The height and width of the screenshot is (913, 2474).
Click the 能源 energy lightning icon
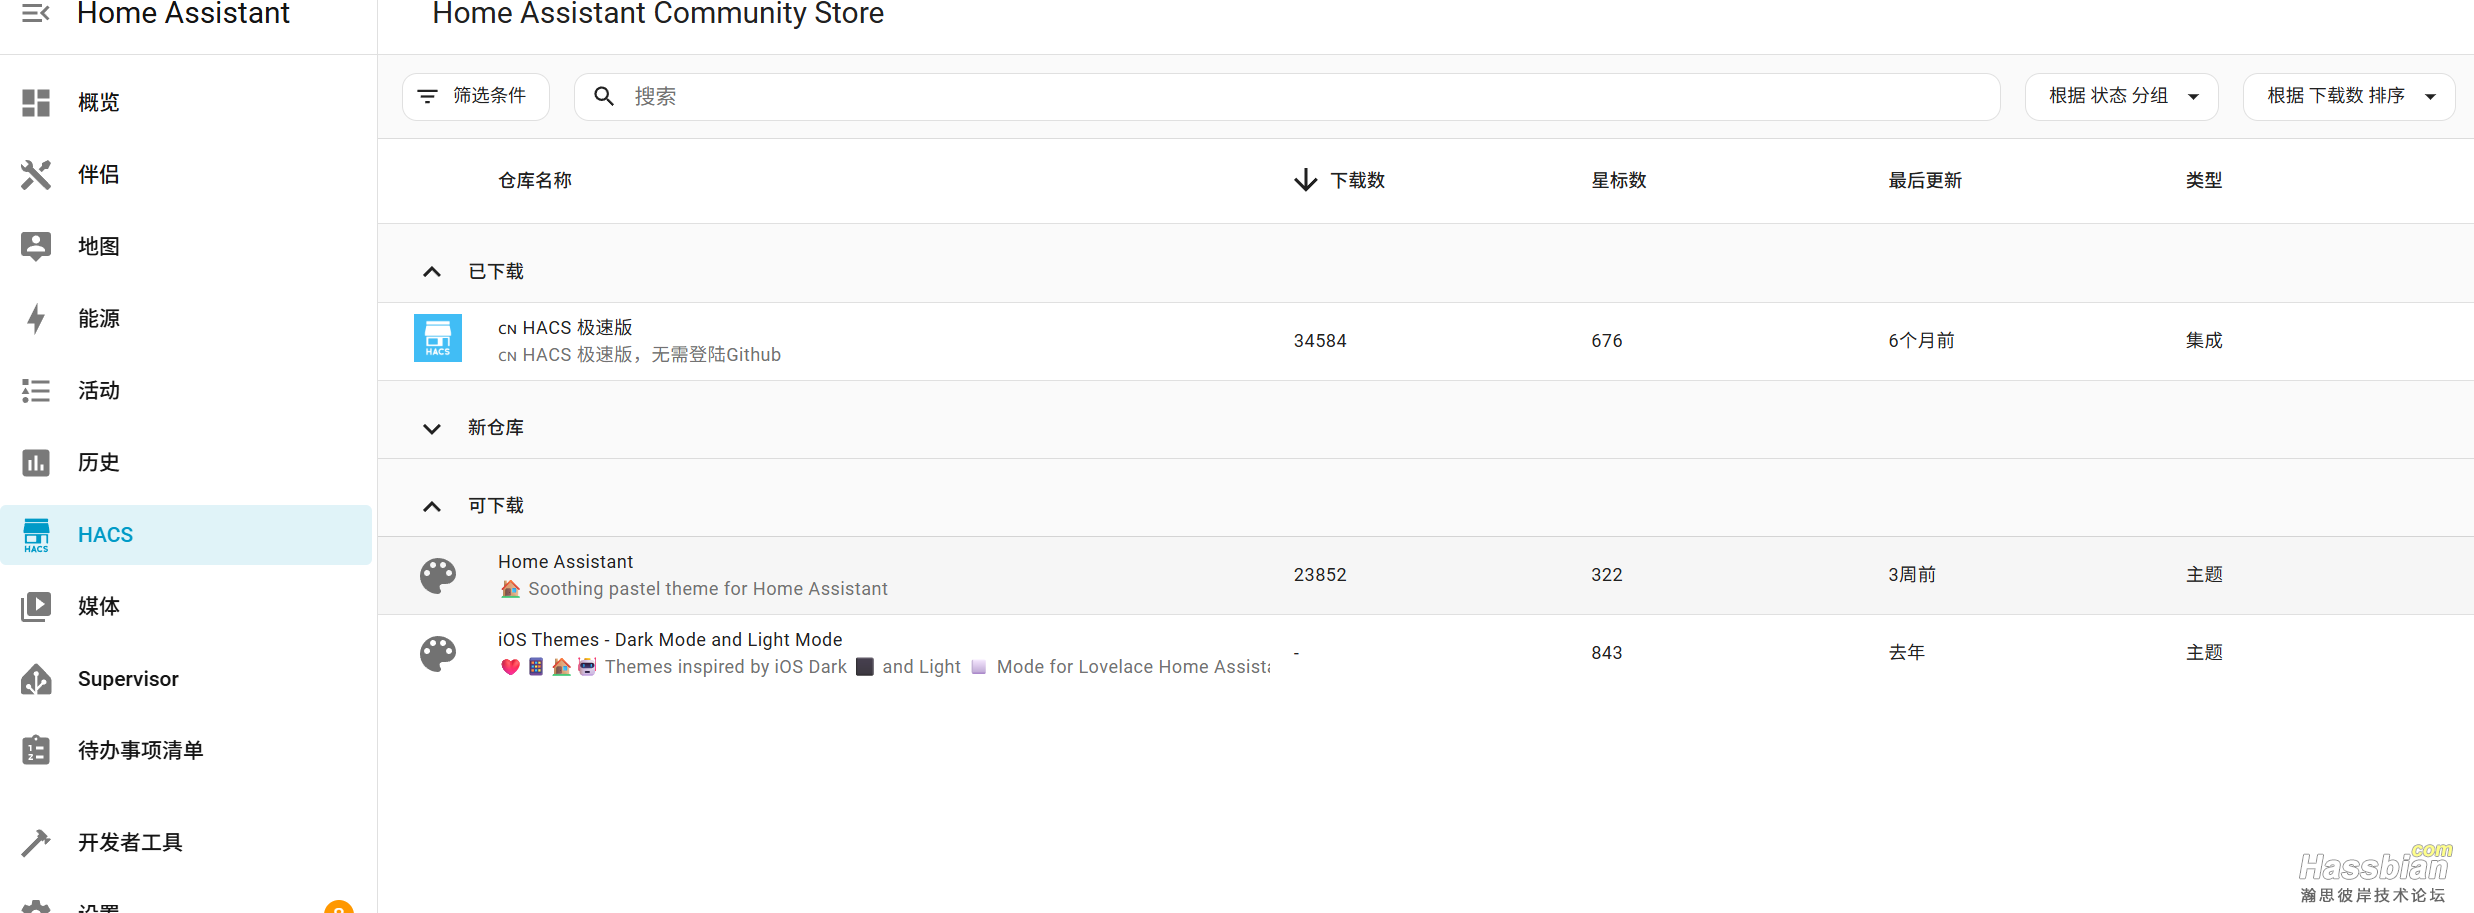36,318
